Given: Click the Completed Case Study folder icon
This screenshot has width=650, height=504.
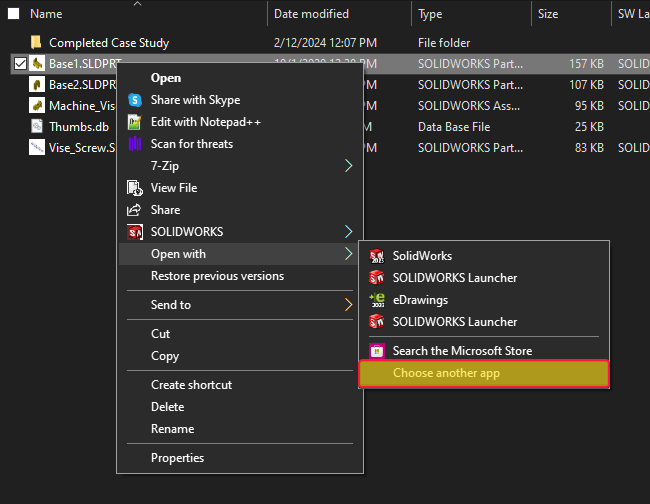Looking at the screenshot, I should click(x=36, y=42).
